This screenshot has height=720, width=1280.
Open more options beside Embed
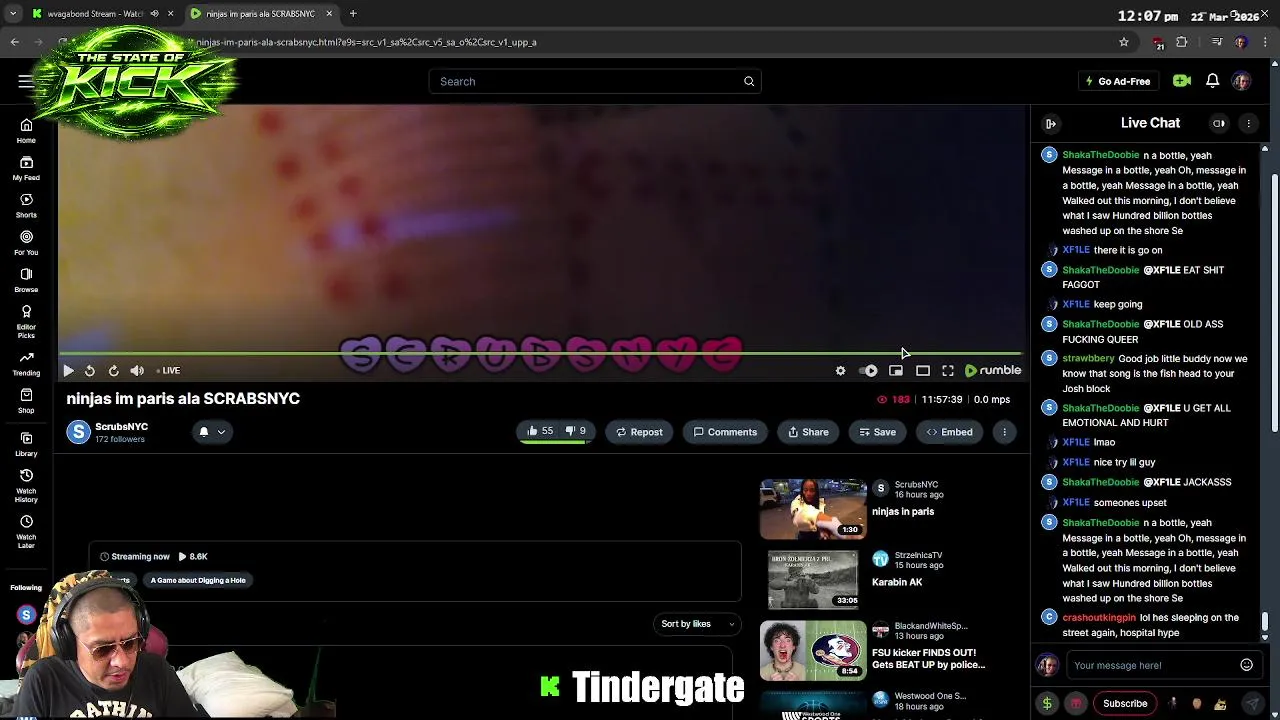1004,432
